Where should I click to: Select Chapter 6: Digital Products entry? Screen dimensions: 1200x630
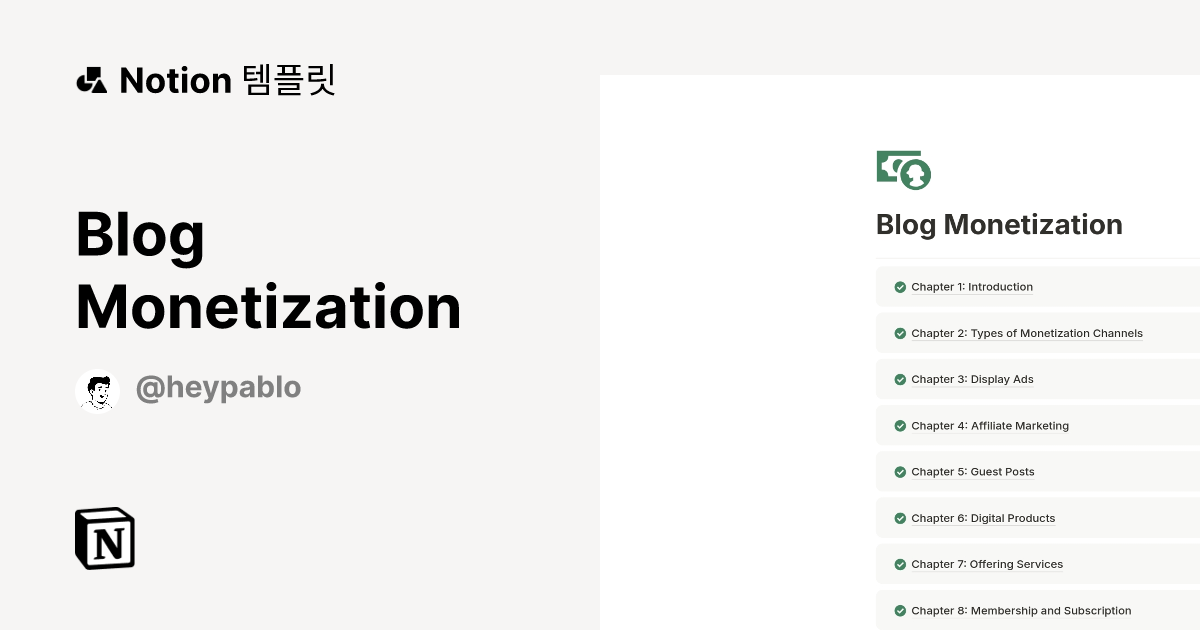pyautogui.click(x=983, y=519)
